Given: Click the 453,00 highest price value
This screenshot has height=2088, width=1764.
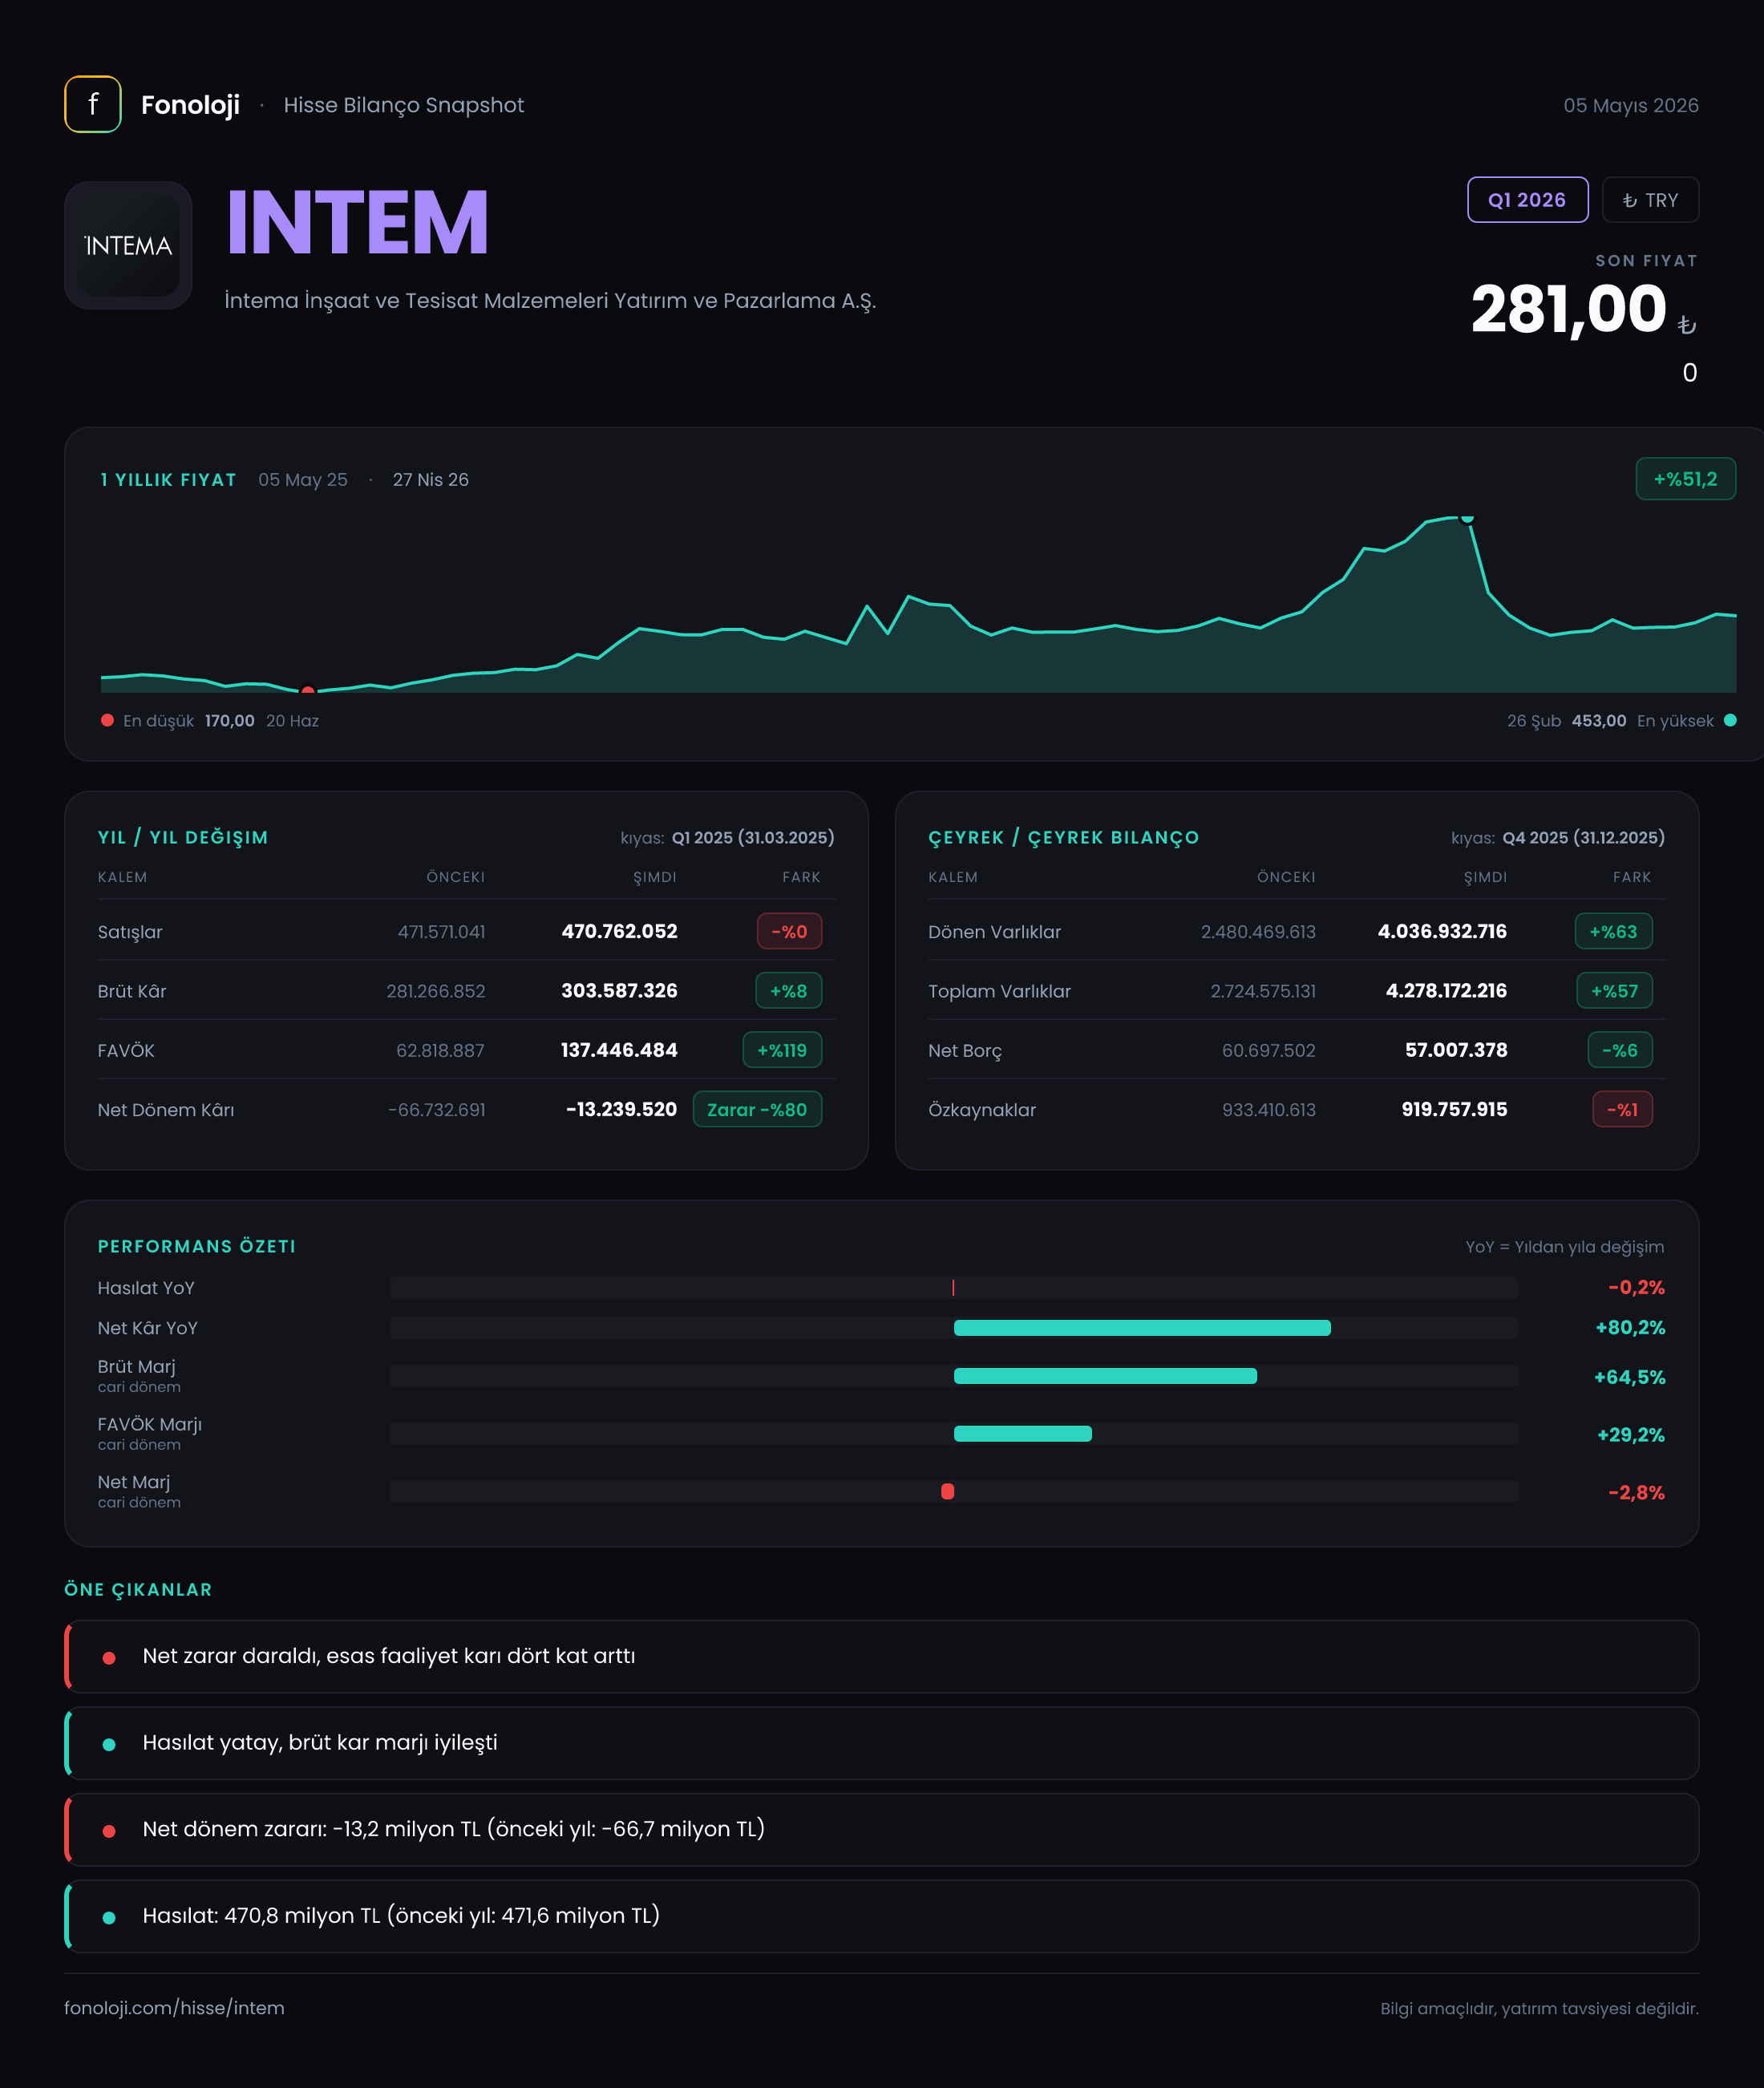Looking at the screenshot, I should coord(1598,720).
